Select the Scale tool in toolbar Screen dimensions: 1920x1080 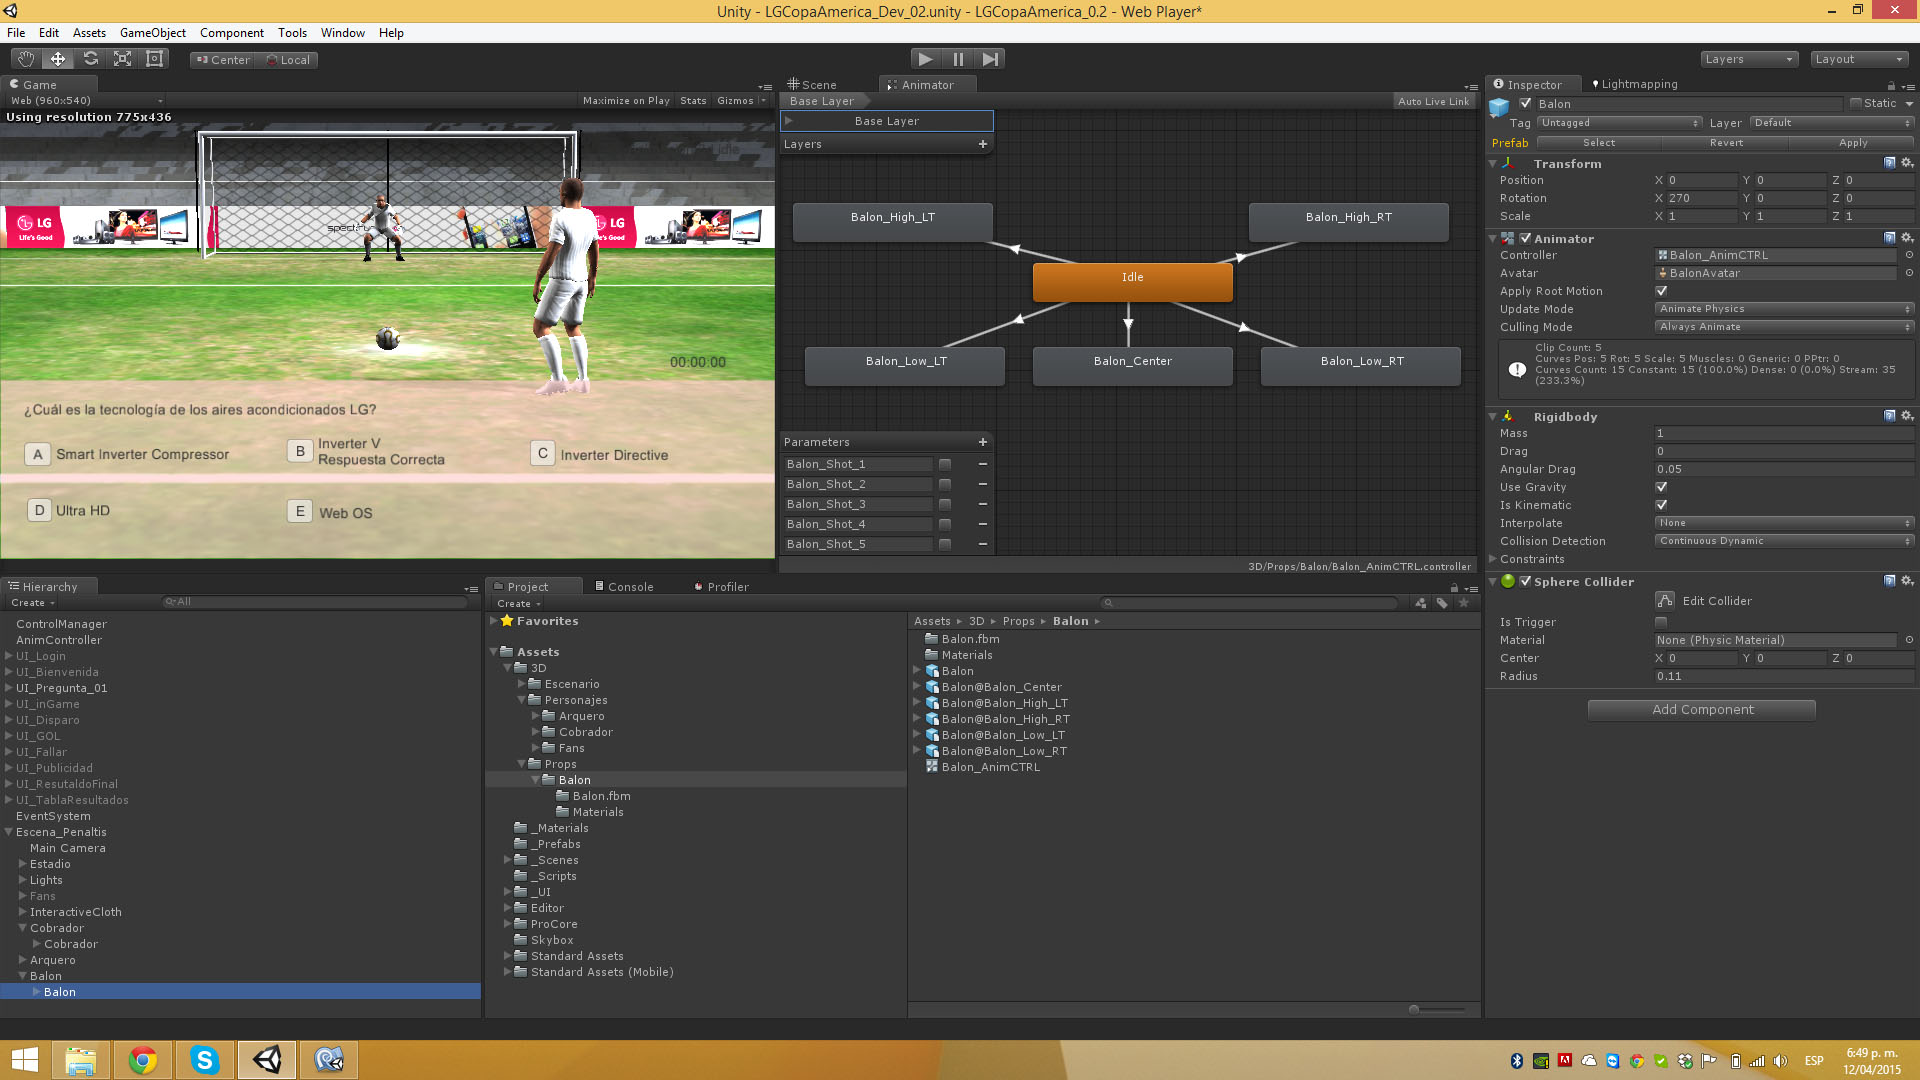(x=122, y=59)
